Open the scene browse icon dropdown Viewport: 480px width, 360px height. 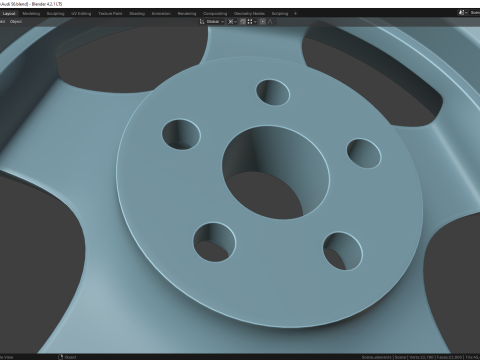[x=463, y=13]
